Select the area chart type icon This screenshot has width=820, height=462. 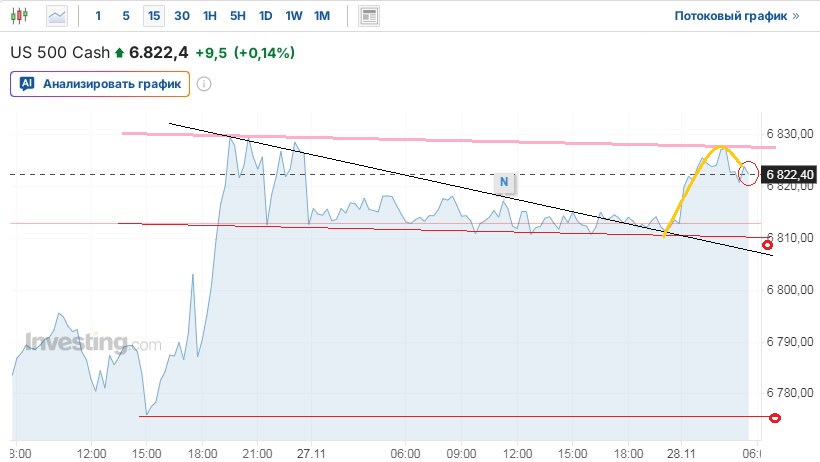point(58,16)
